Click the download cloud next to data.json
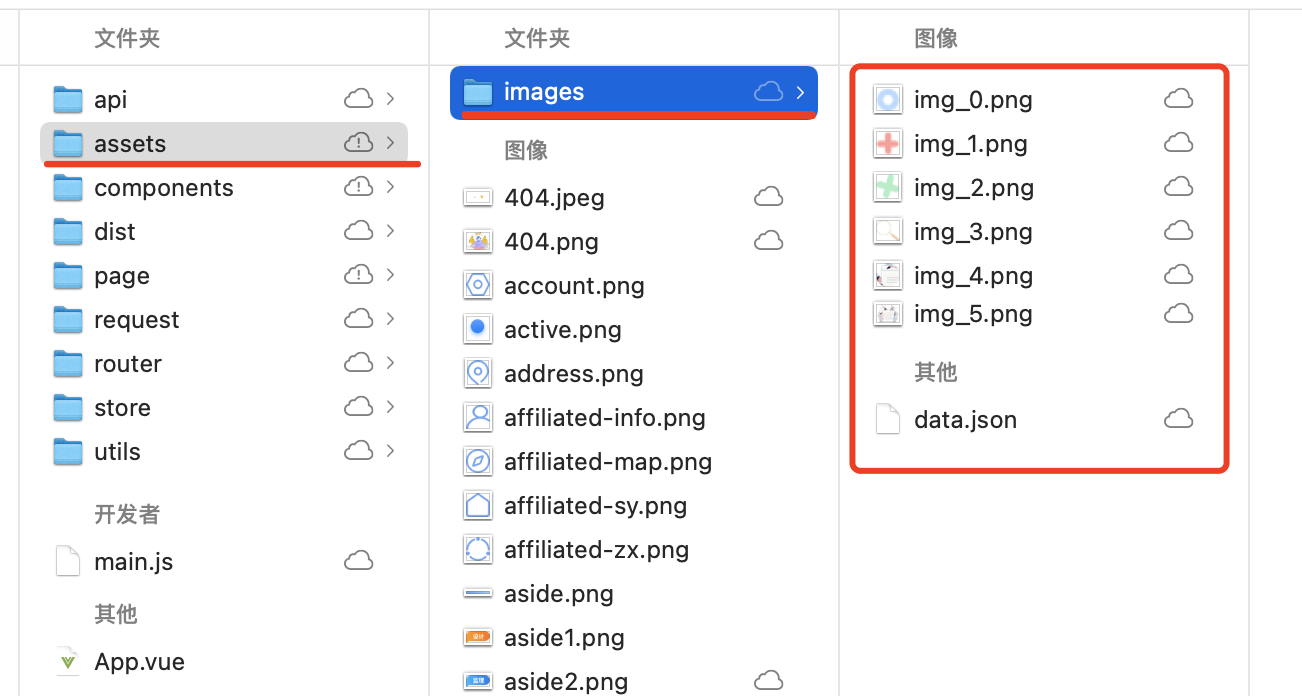This screenshot has height=696, width=1302. [x=1178, y=419]
